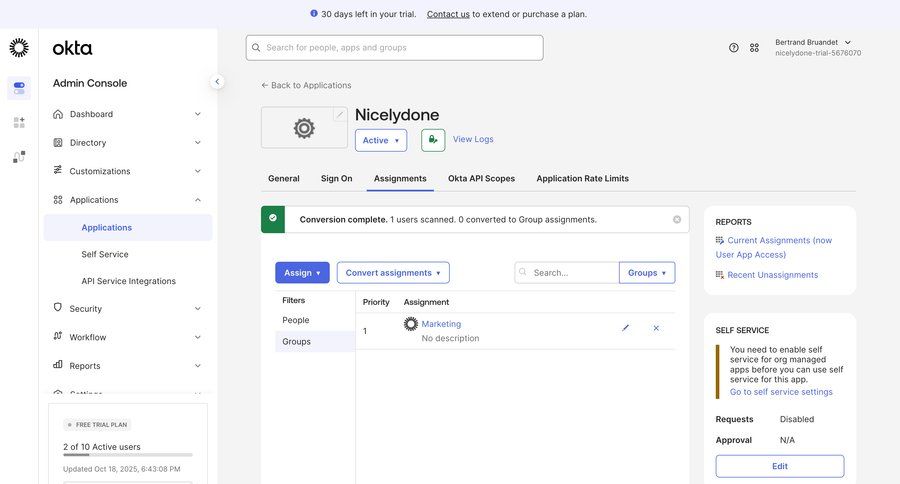Viewport: 900px width, 484px height.
Task: Open the Bertrand Bruandet account menu
Action: click(x=818, y=48)
